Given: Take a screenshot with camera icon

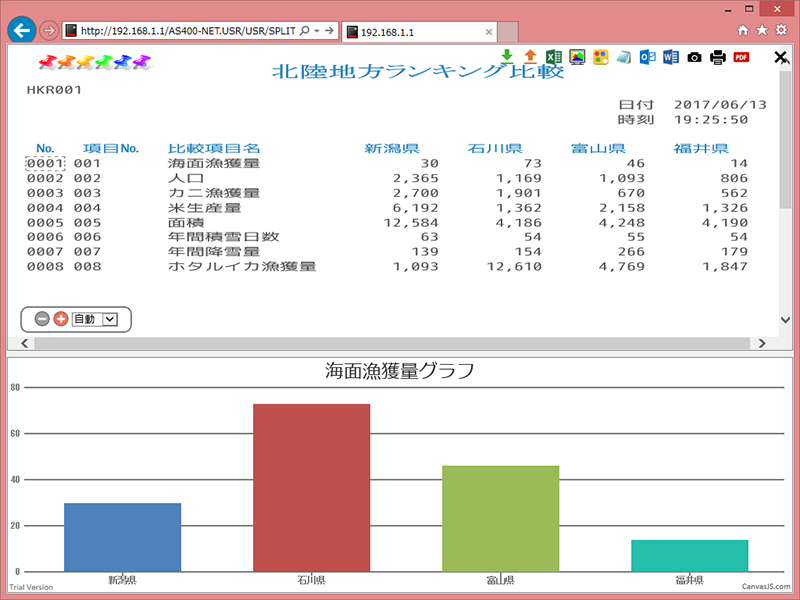Looking at the screenshot, I should pos(694,57).
